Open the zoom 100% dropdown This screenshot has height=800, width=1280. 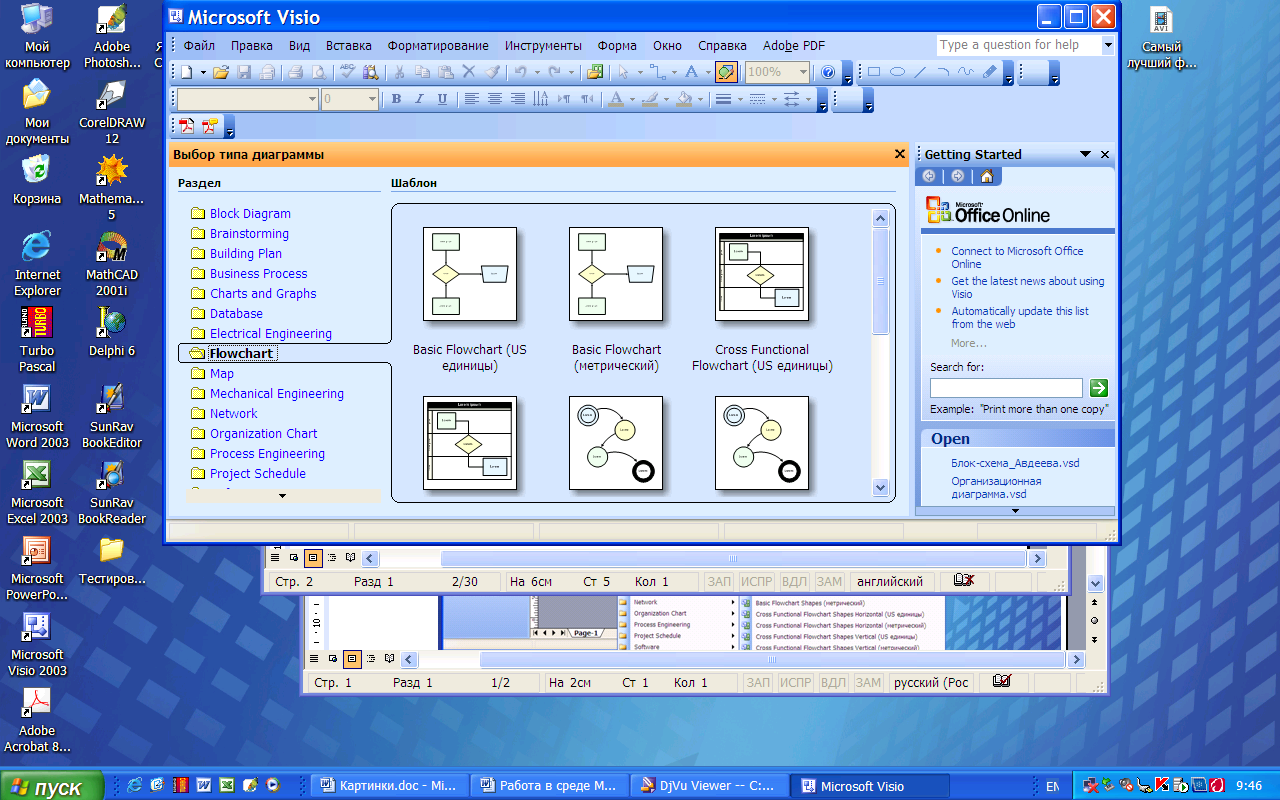[x=803, y=72]
